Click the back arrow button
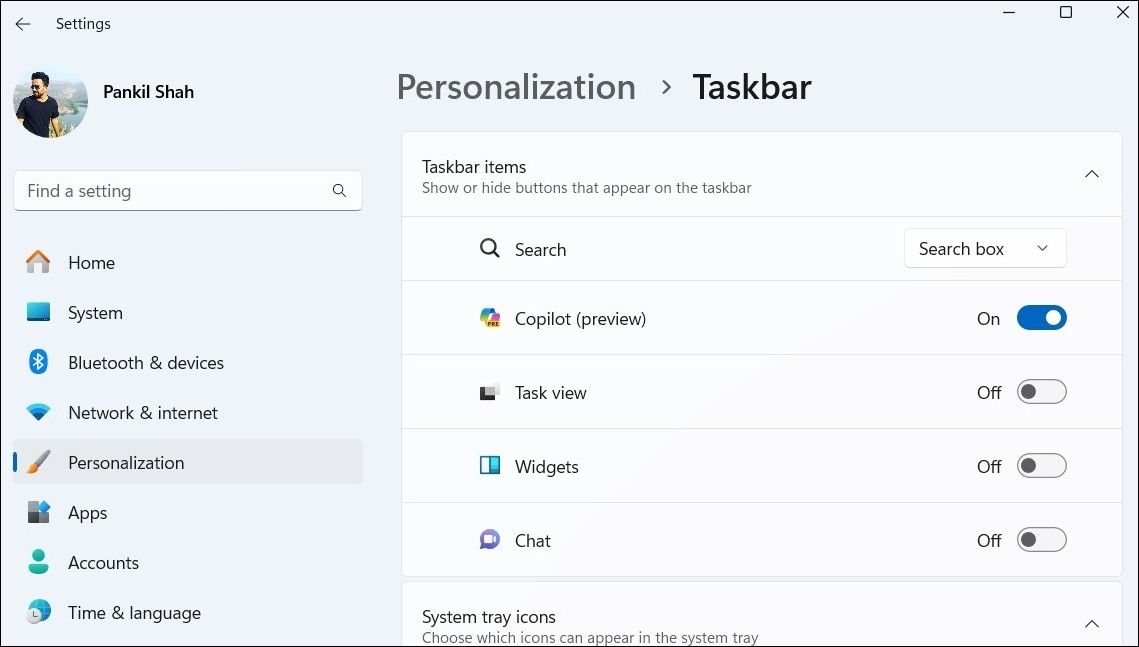 22,23
